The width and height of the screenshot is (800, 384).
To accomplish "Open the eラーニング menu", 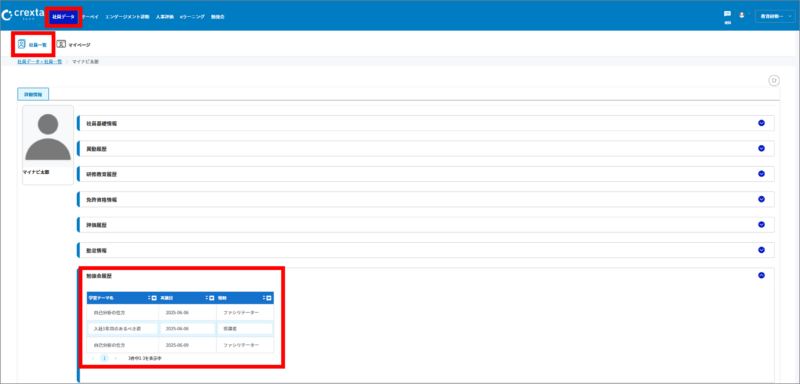I will [x=192, y=17].
